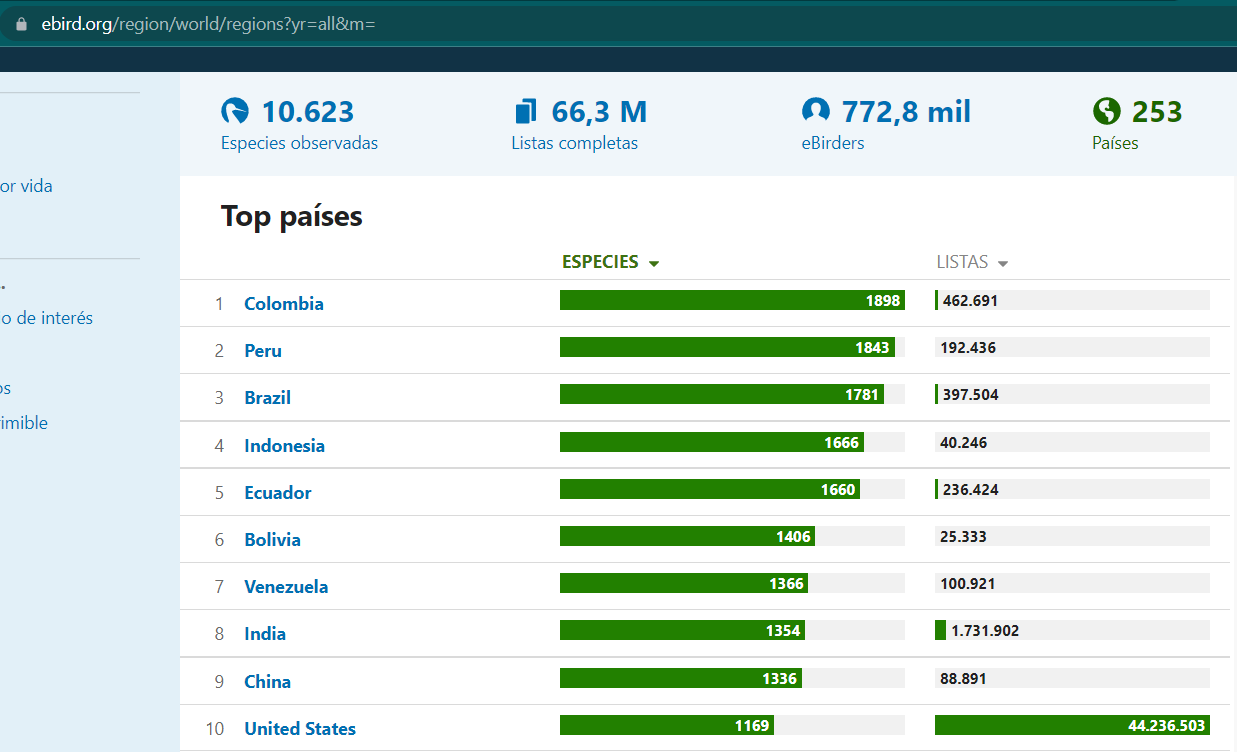The image size is (1237, 752).
Task: Click the 88.891 lists value
Action: 963,678
